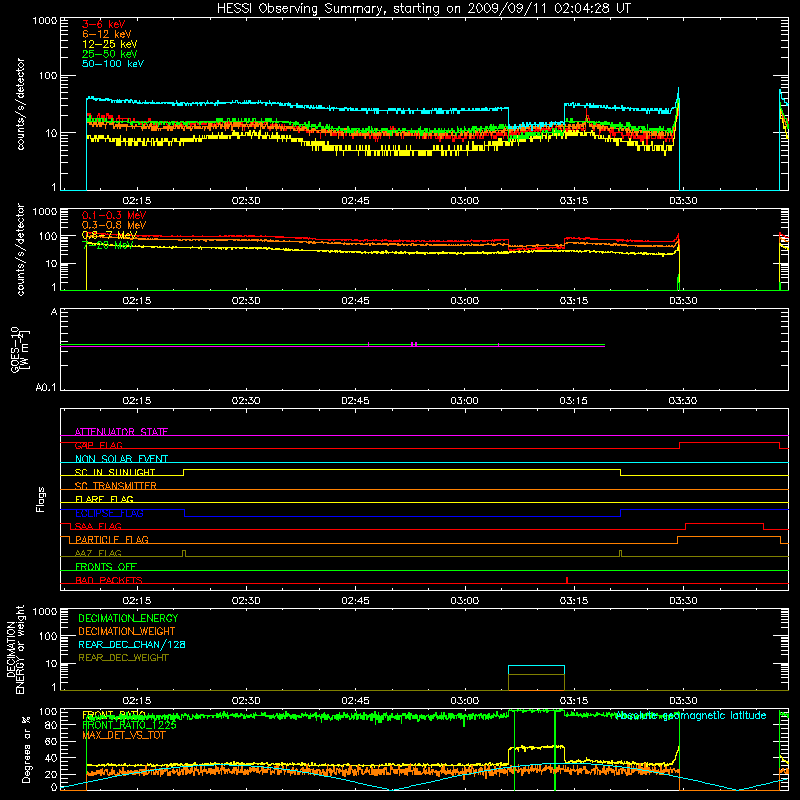Click the MAX_DET_VS_TOT legend label
Screen dimensions: 800x800
(x=124, y=735)
